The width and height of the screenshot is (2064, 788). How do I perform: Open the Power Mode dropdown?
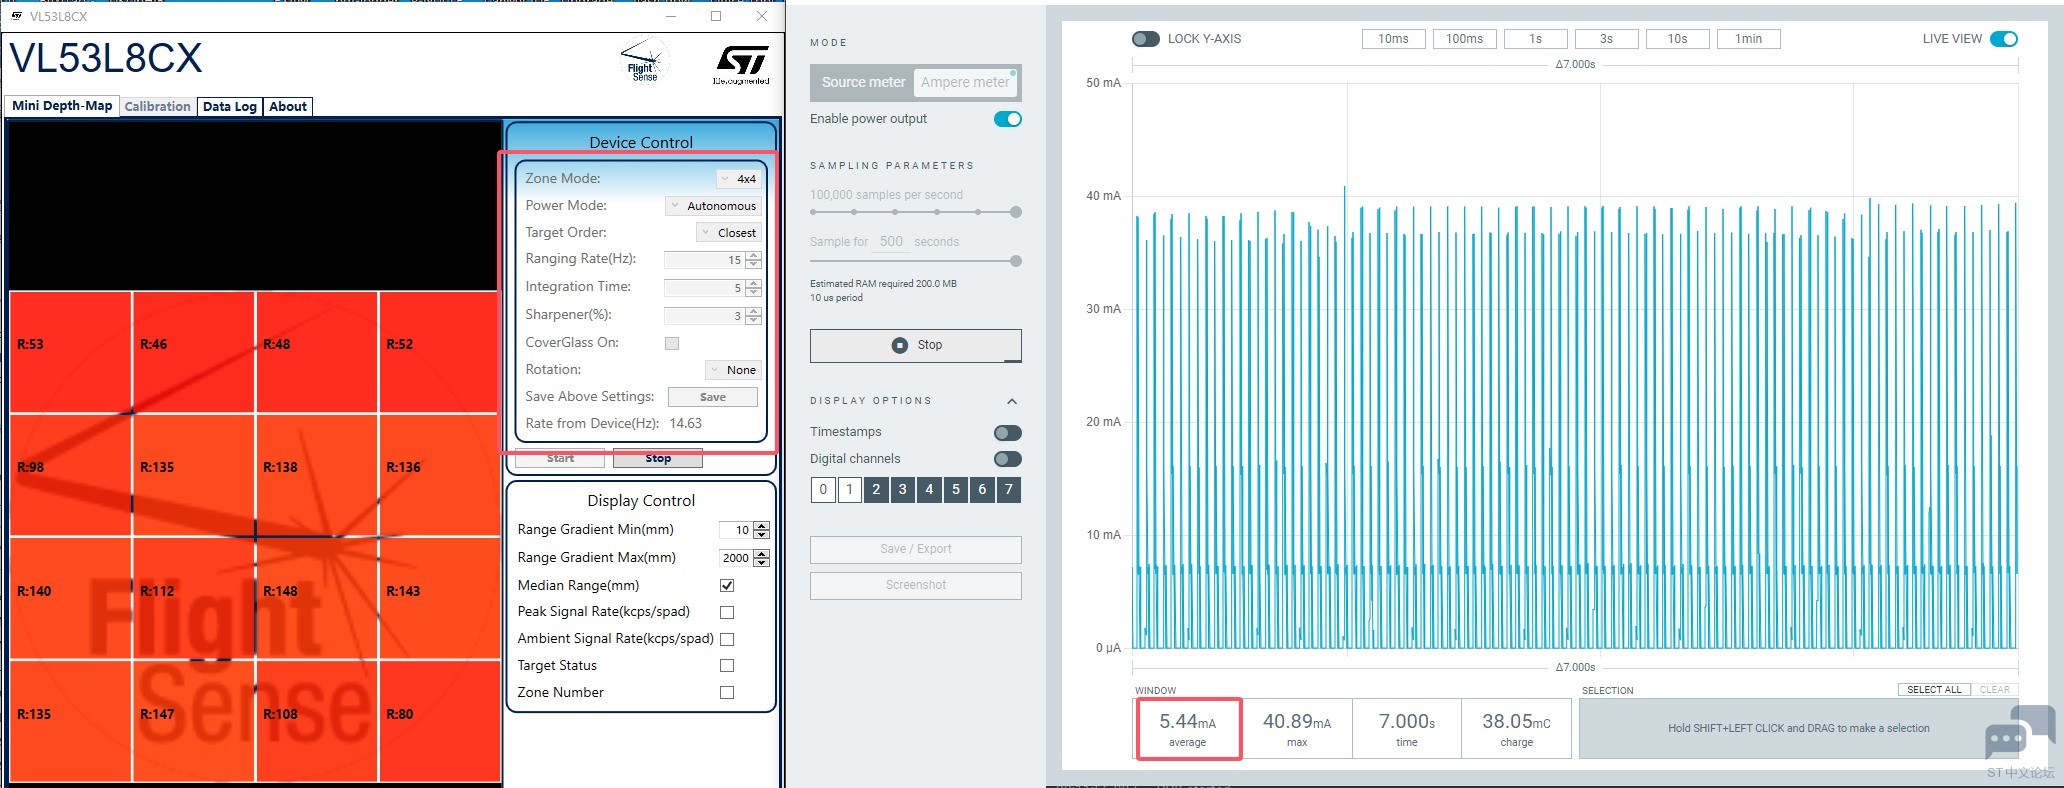click(x=714, y=206)
